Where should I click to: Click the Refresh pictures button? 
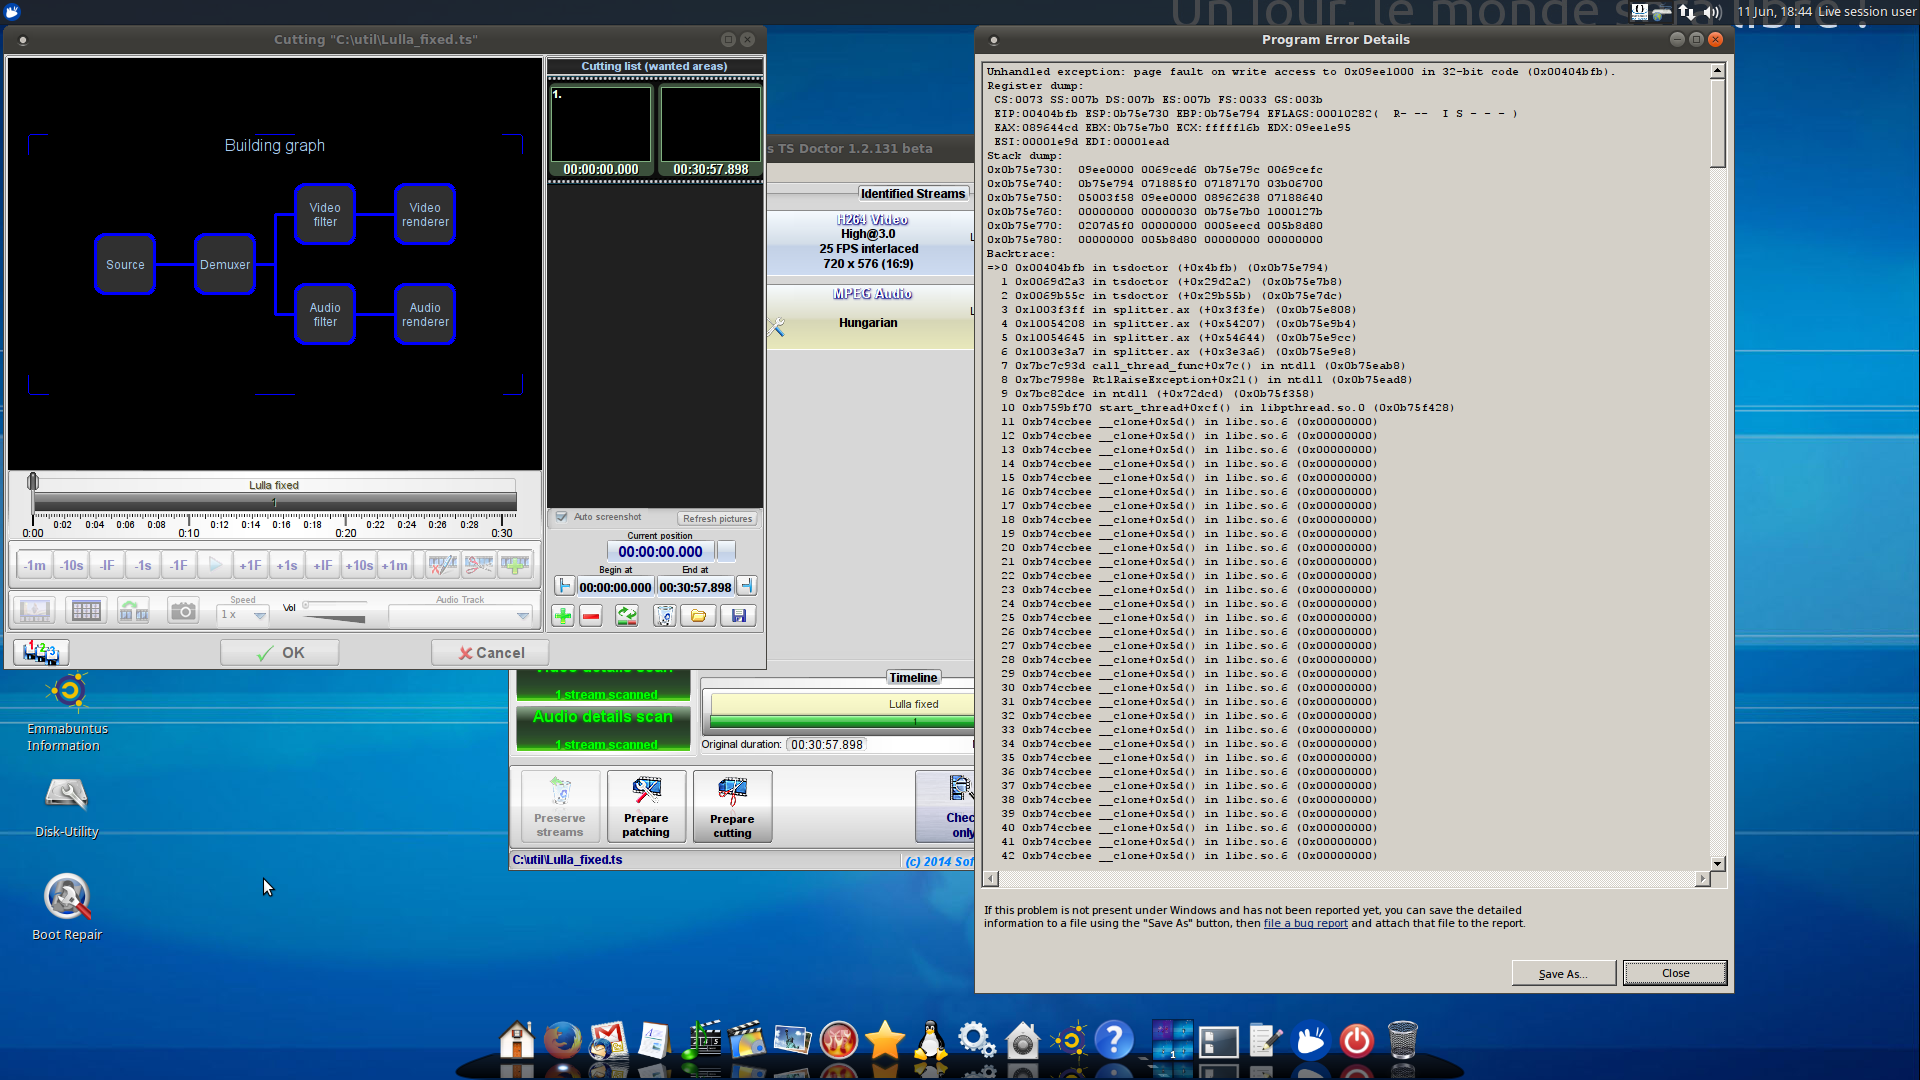[718, 519]
